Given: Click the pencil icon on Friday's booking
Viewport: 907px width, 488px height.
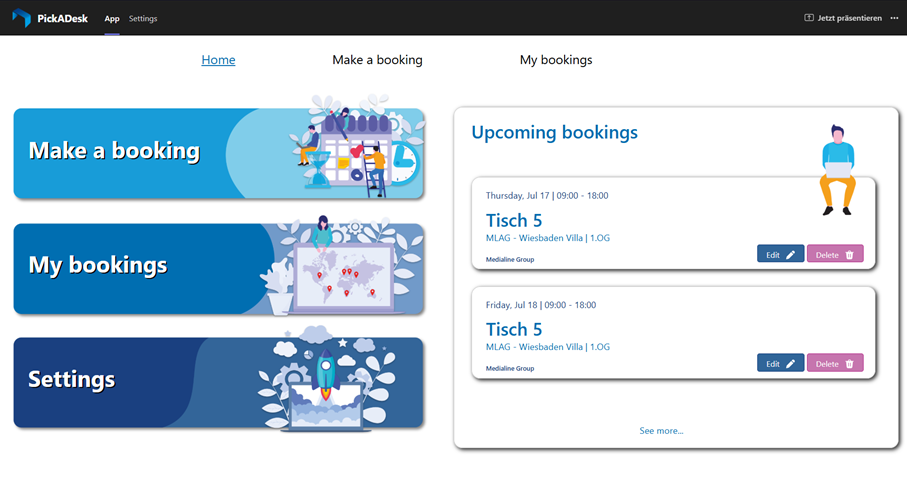Looking at the screenshot, I should (790, 364).
